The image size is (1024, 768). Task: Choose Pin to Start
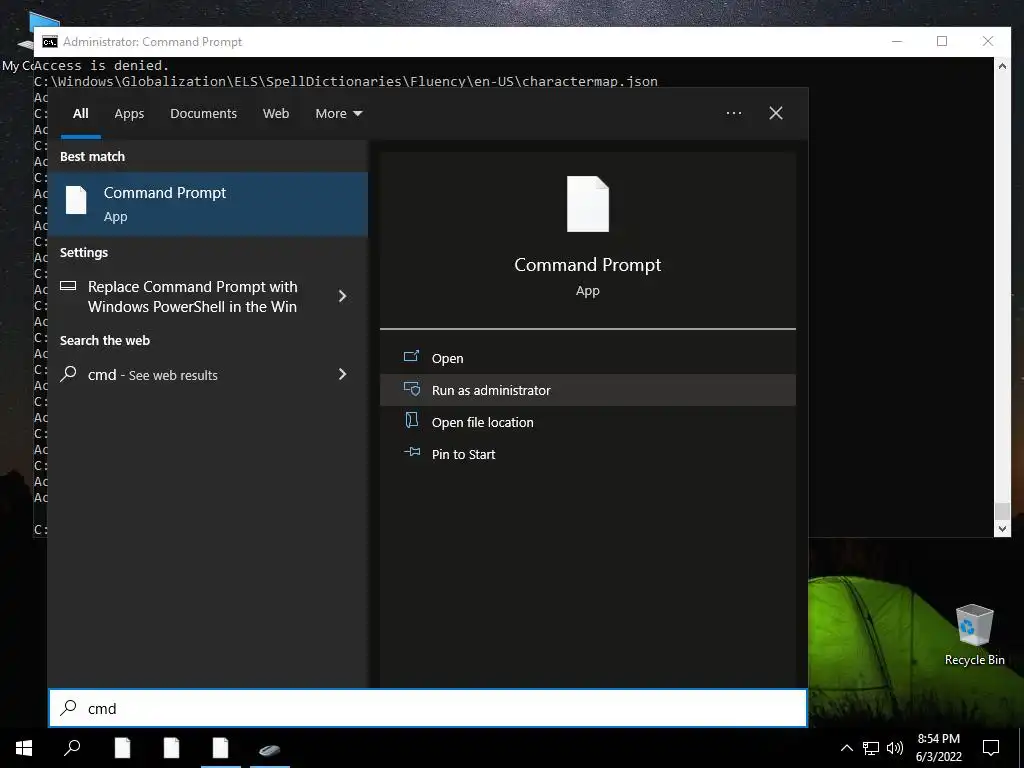click(x=587, y=454)
